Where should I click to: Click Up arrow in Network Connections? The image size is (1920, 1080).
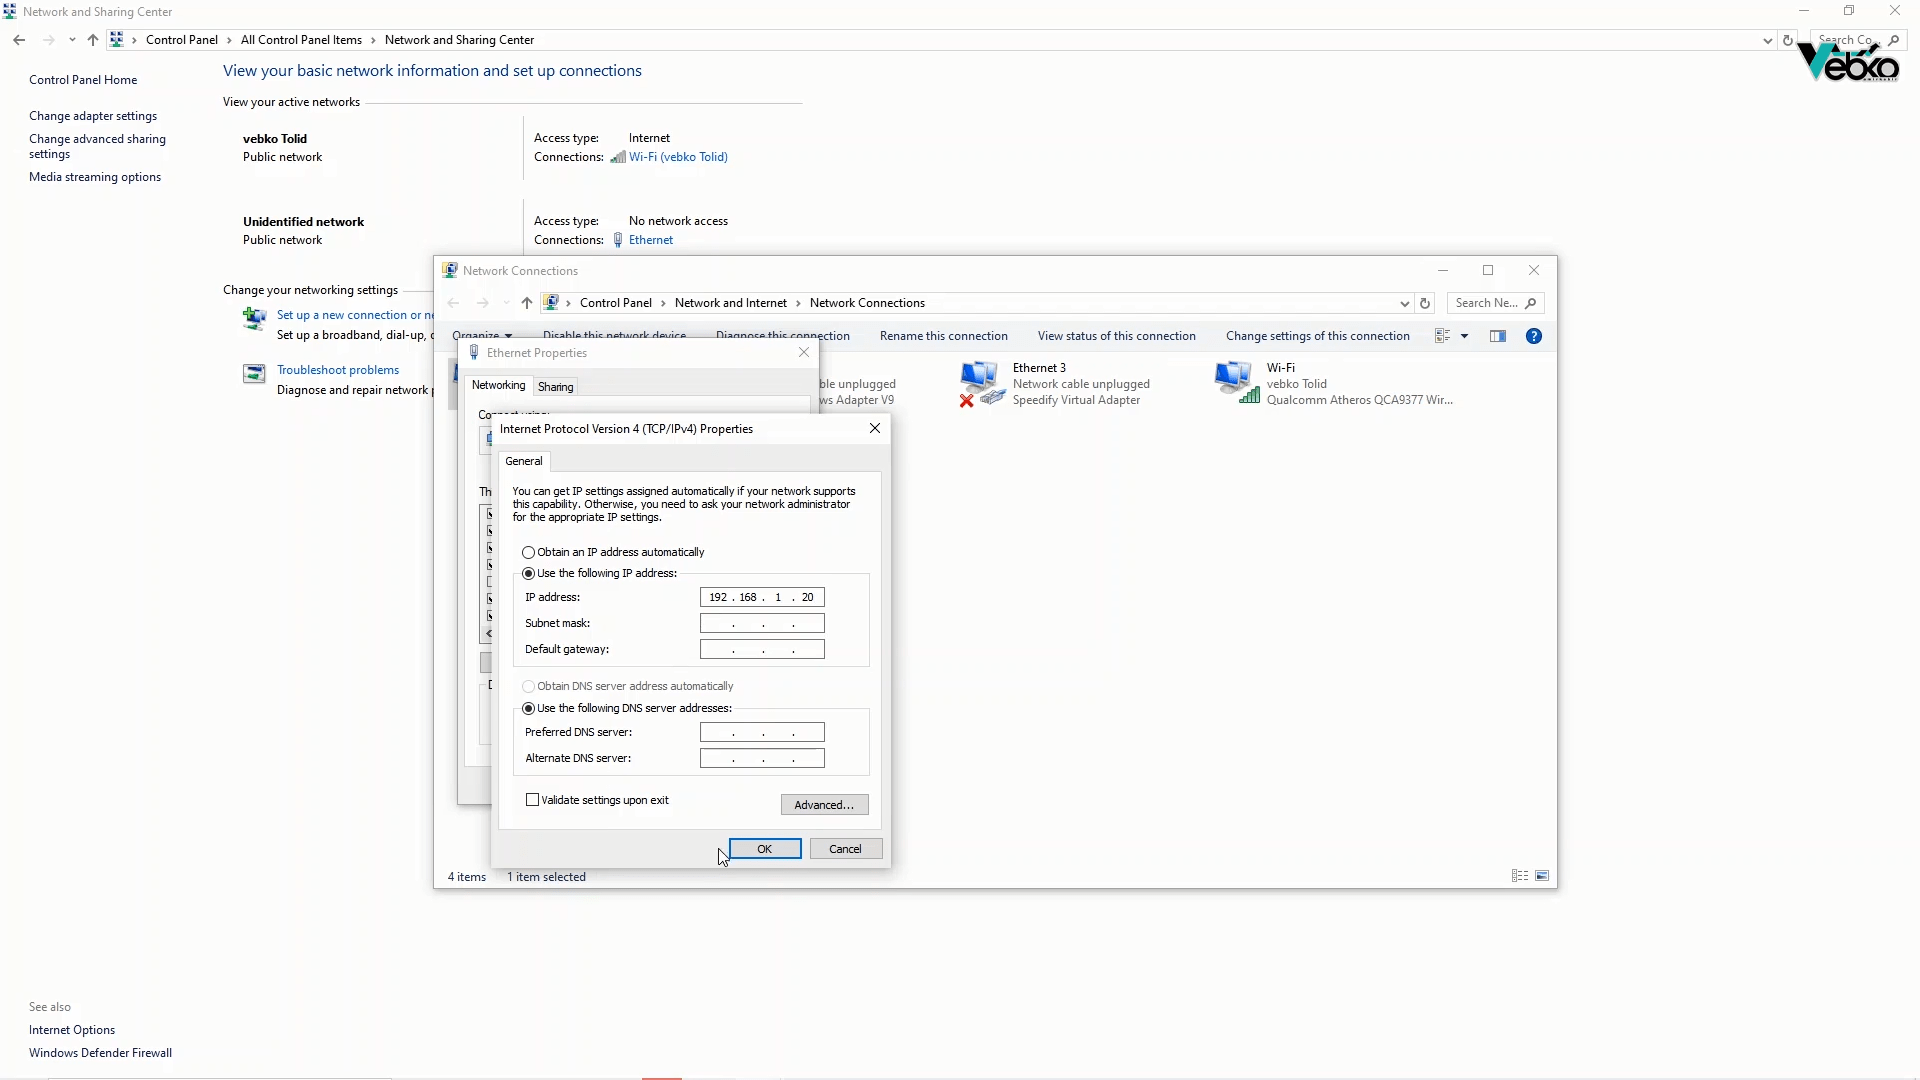pos(527,303)
